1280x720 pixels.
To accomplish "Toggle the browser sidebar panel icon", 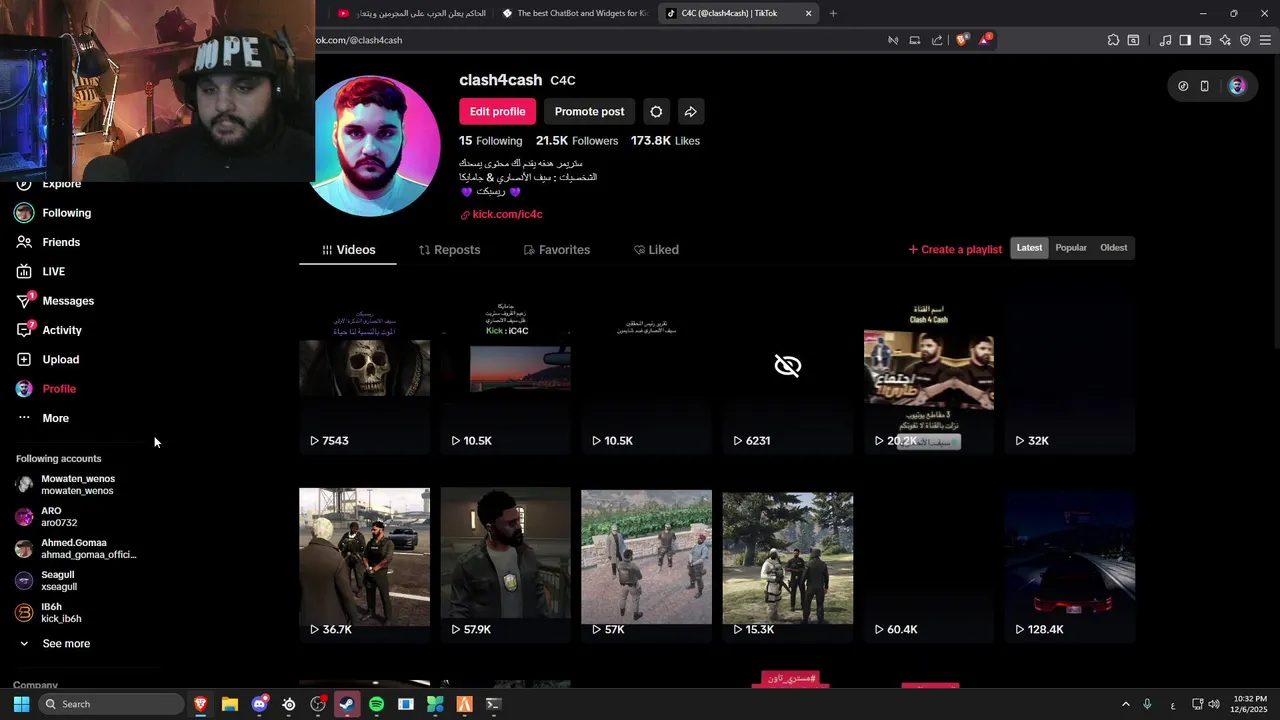I will click(1185, 40).
